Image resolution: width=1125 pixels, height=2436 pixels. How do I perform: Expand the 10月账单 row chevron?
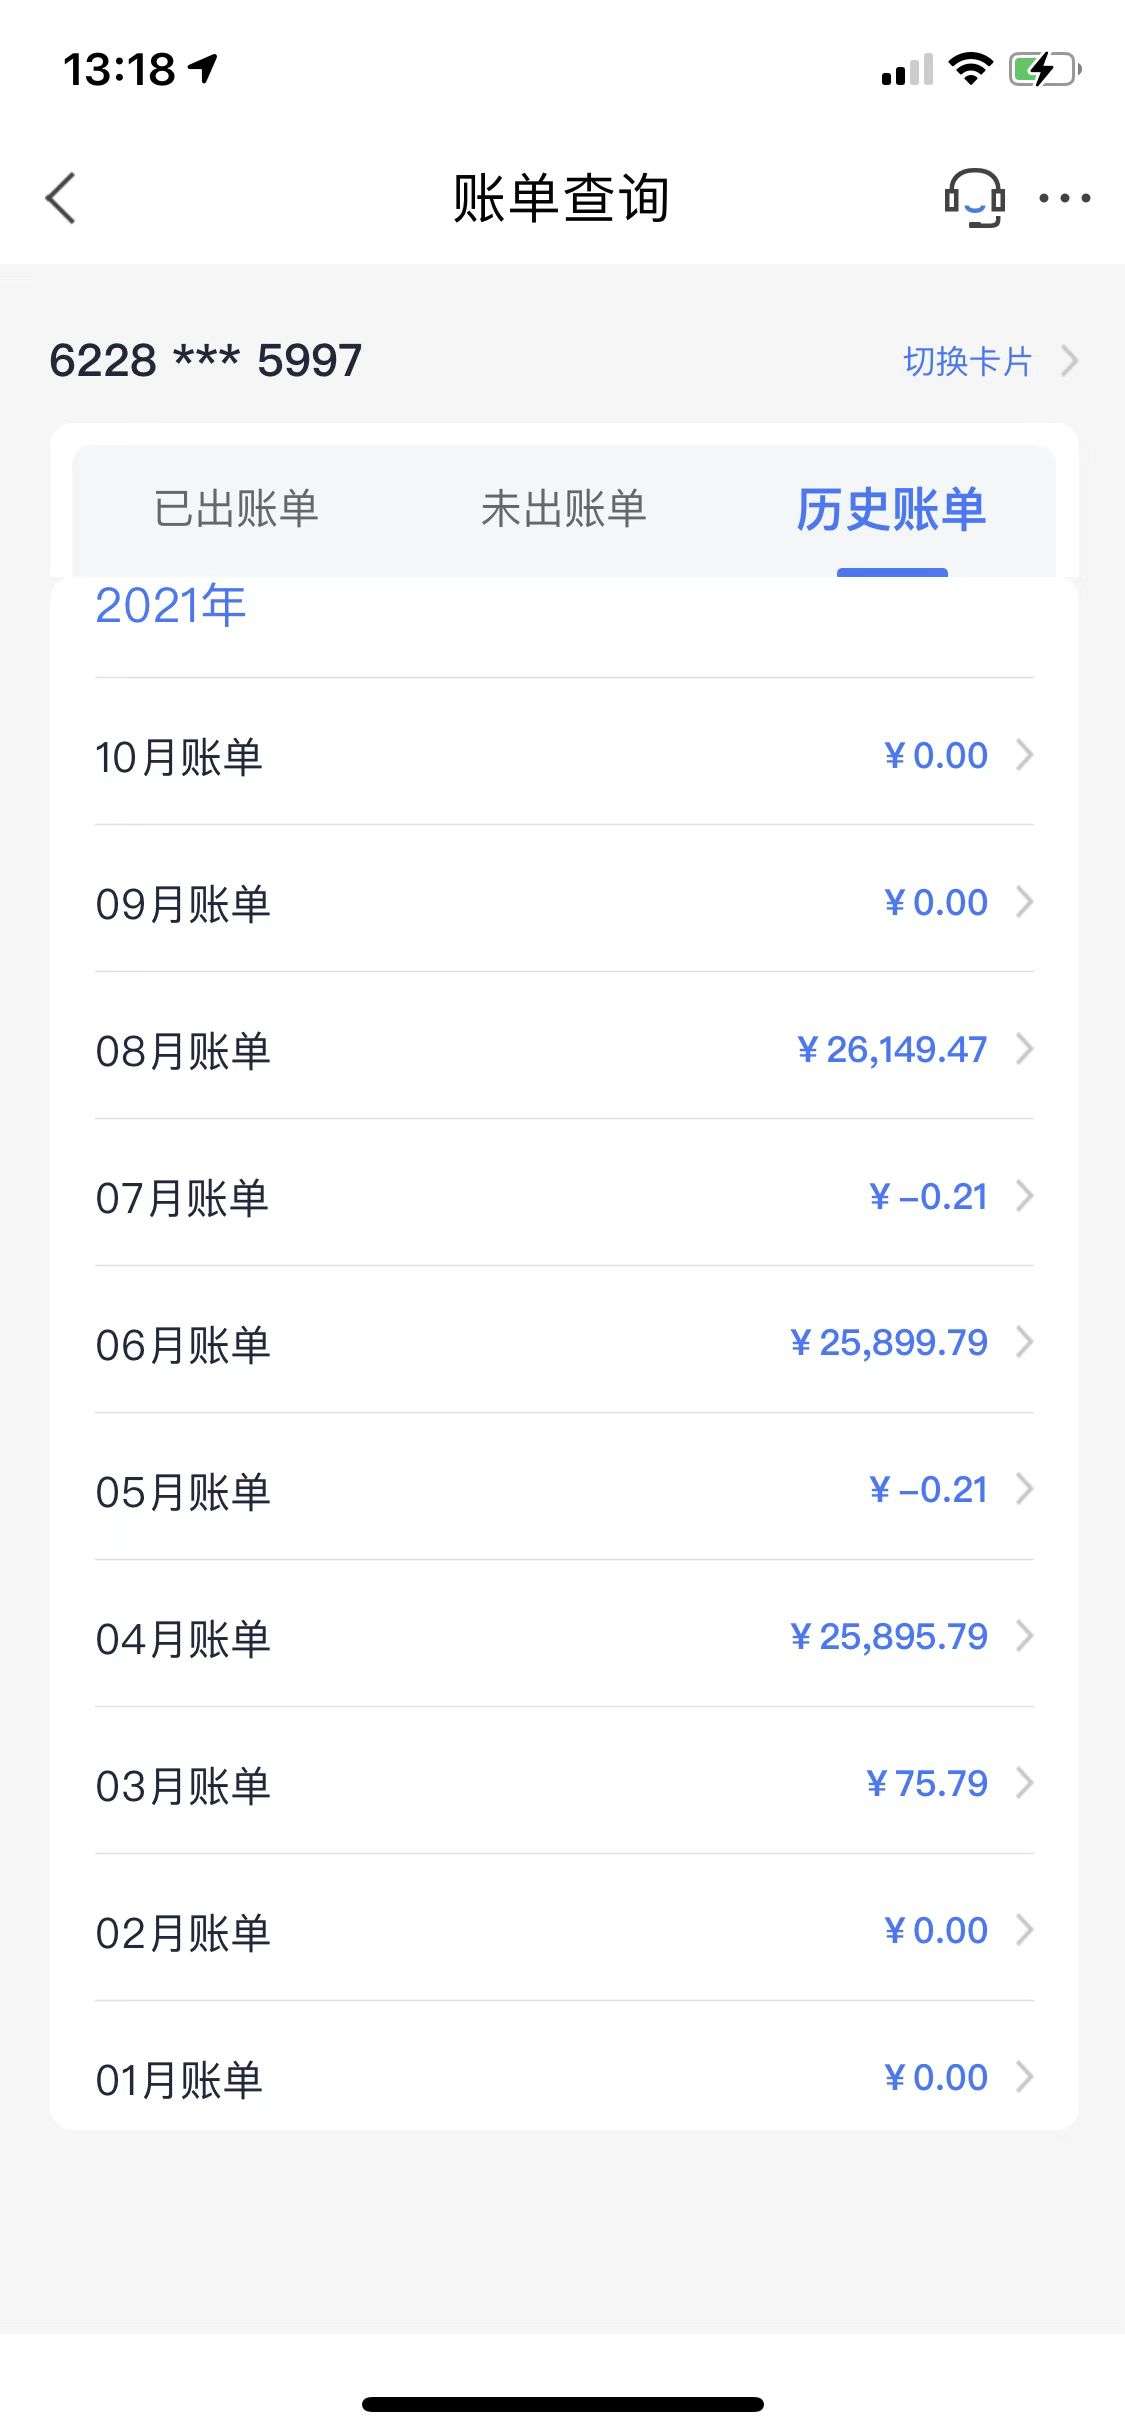pyautogui.click(x=1024, y=755)
